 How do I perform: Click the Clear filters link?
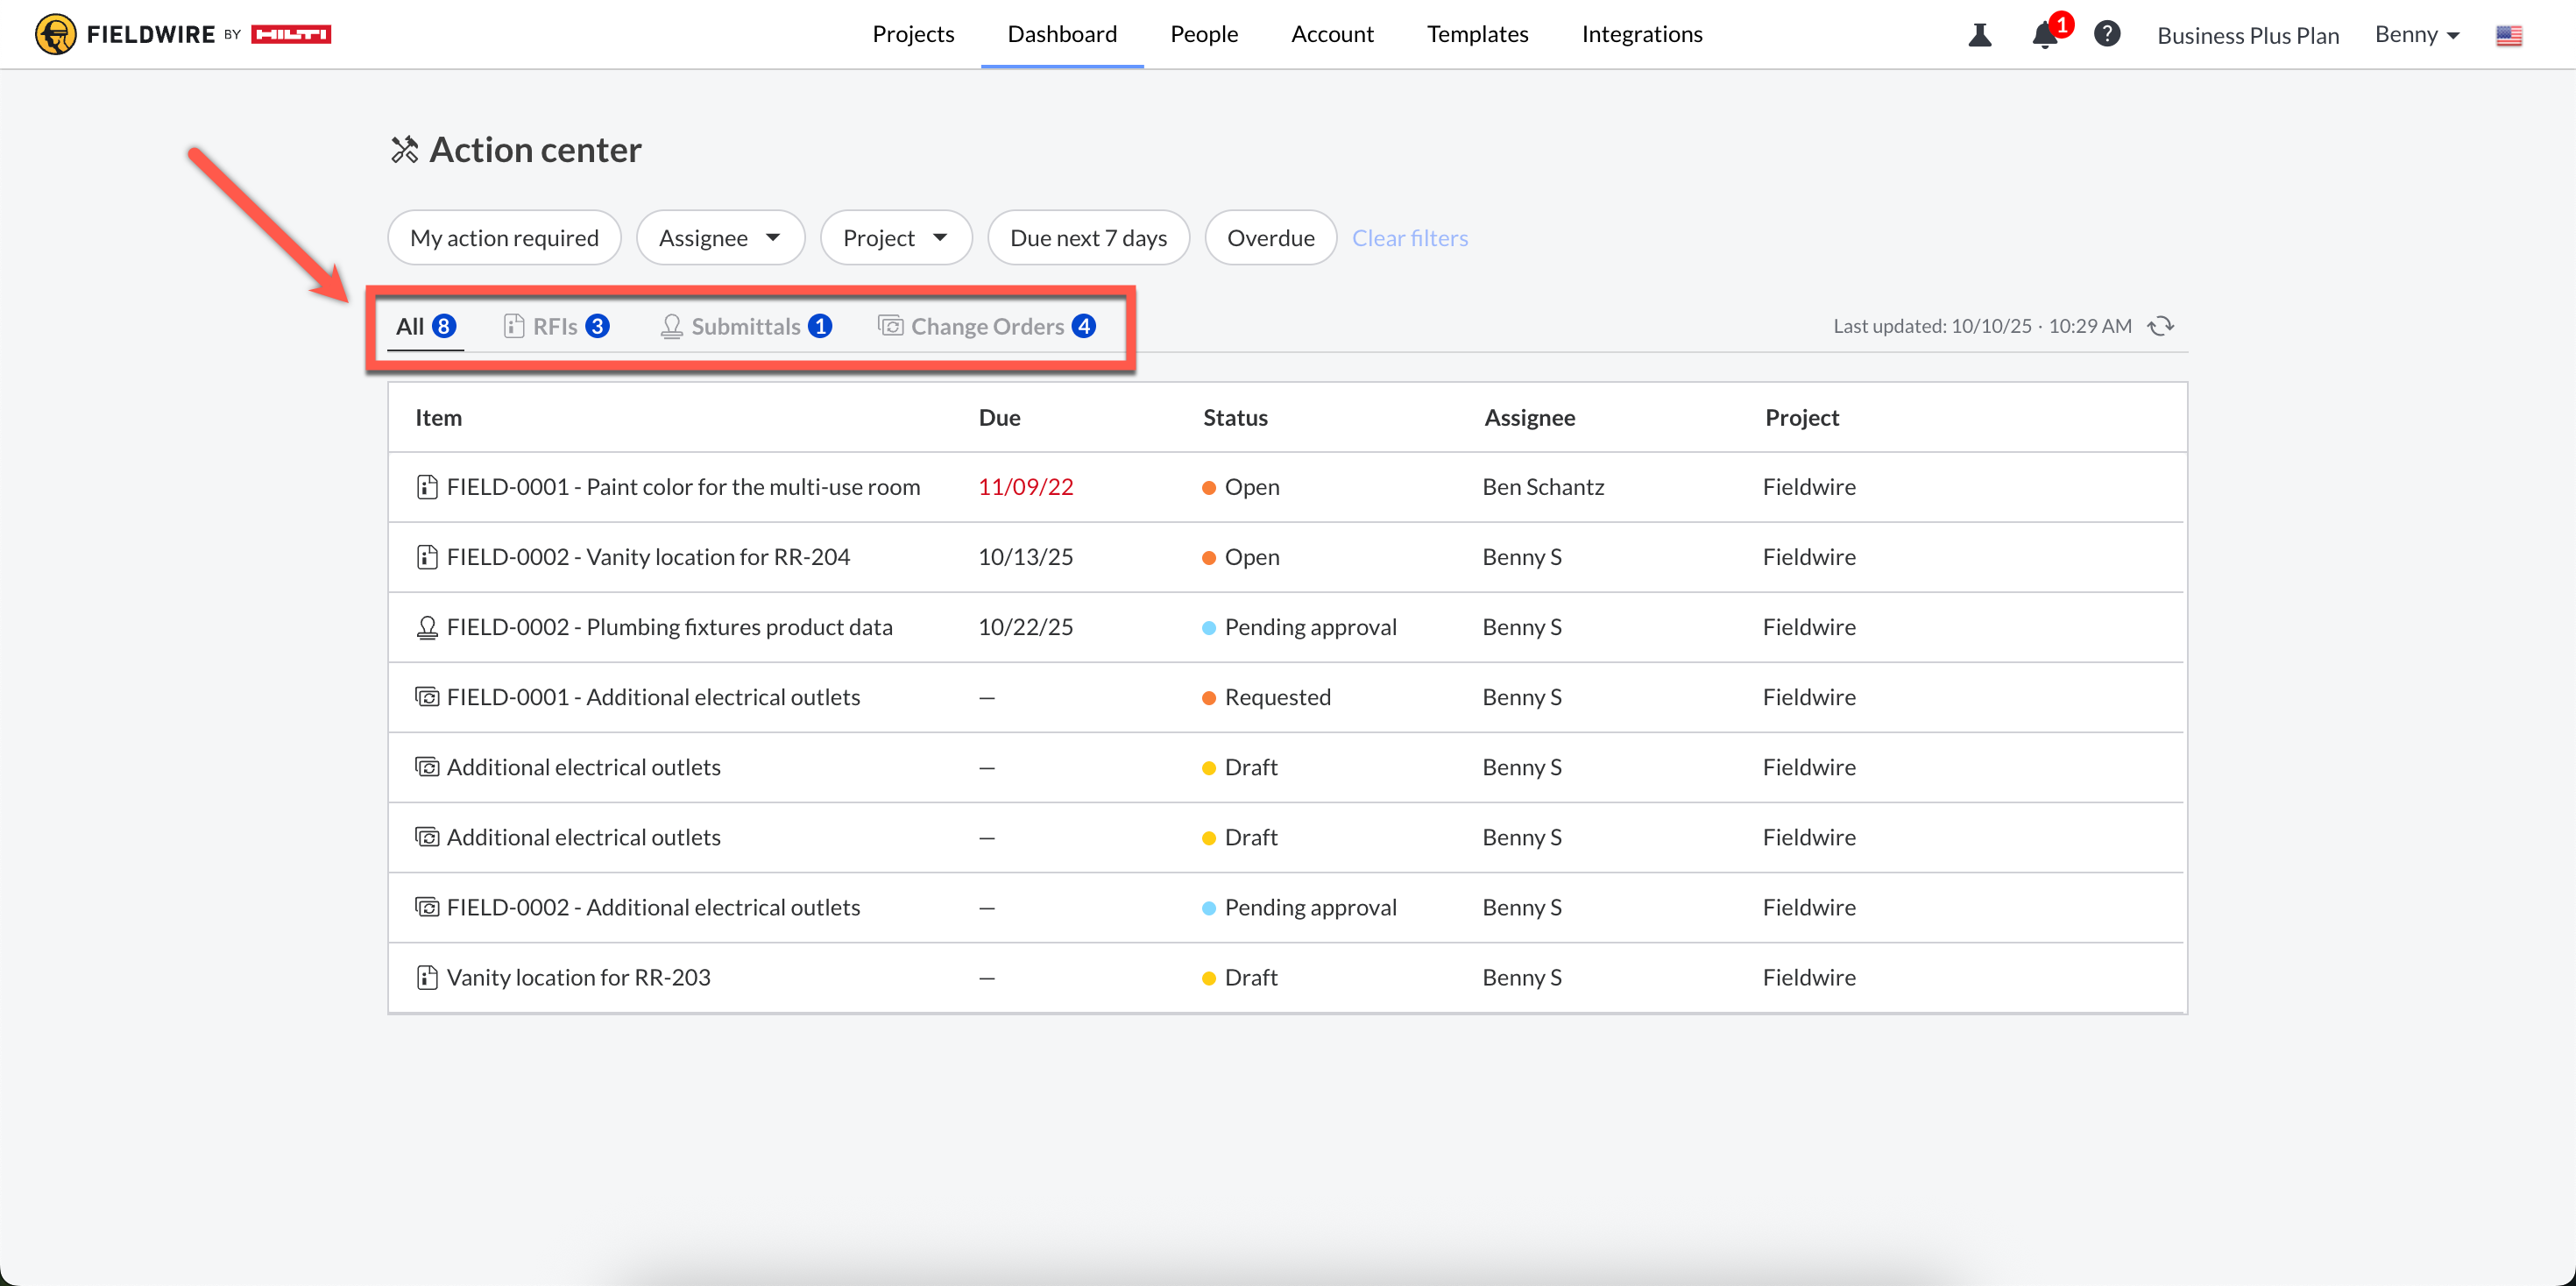click(1409, 238)
